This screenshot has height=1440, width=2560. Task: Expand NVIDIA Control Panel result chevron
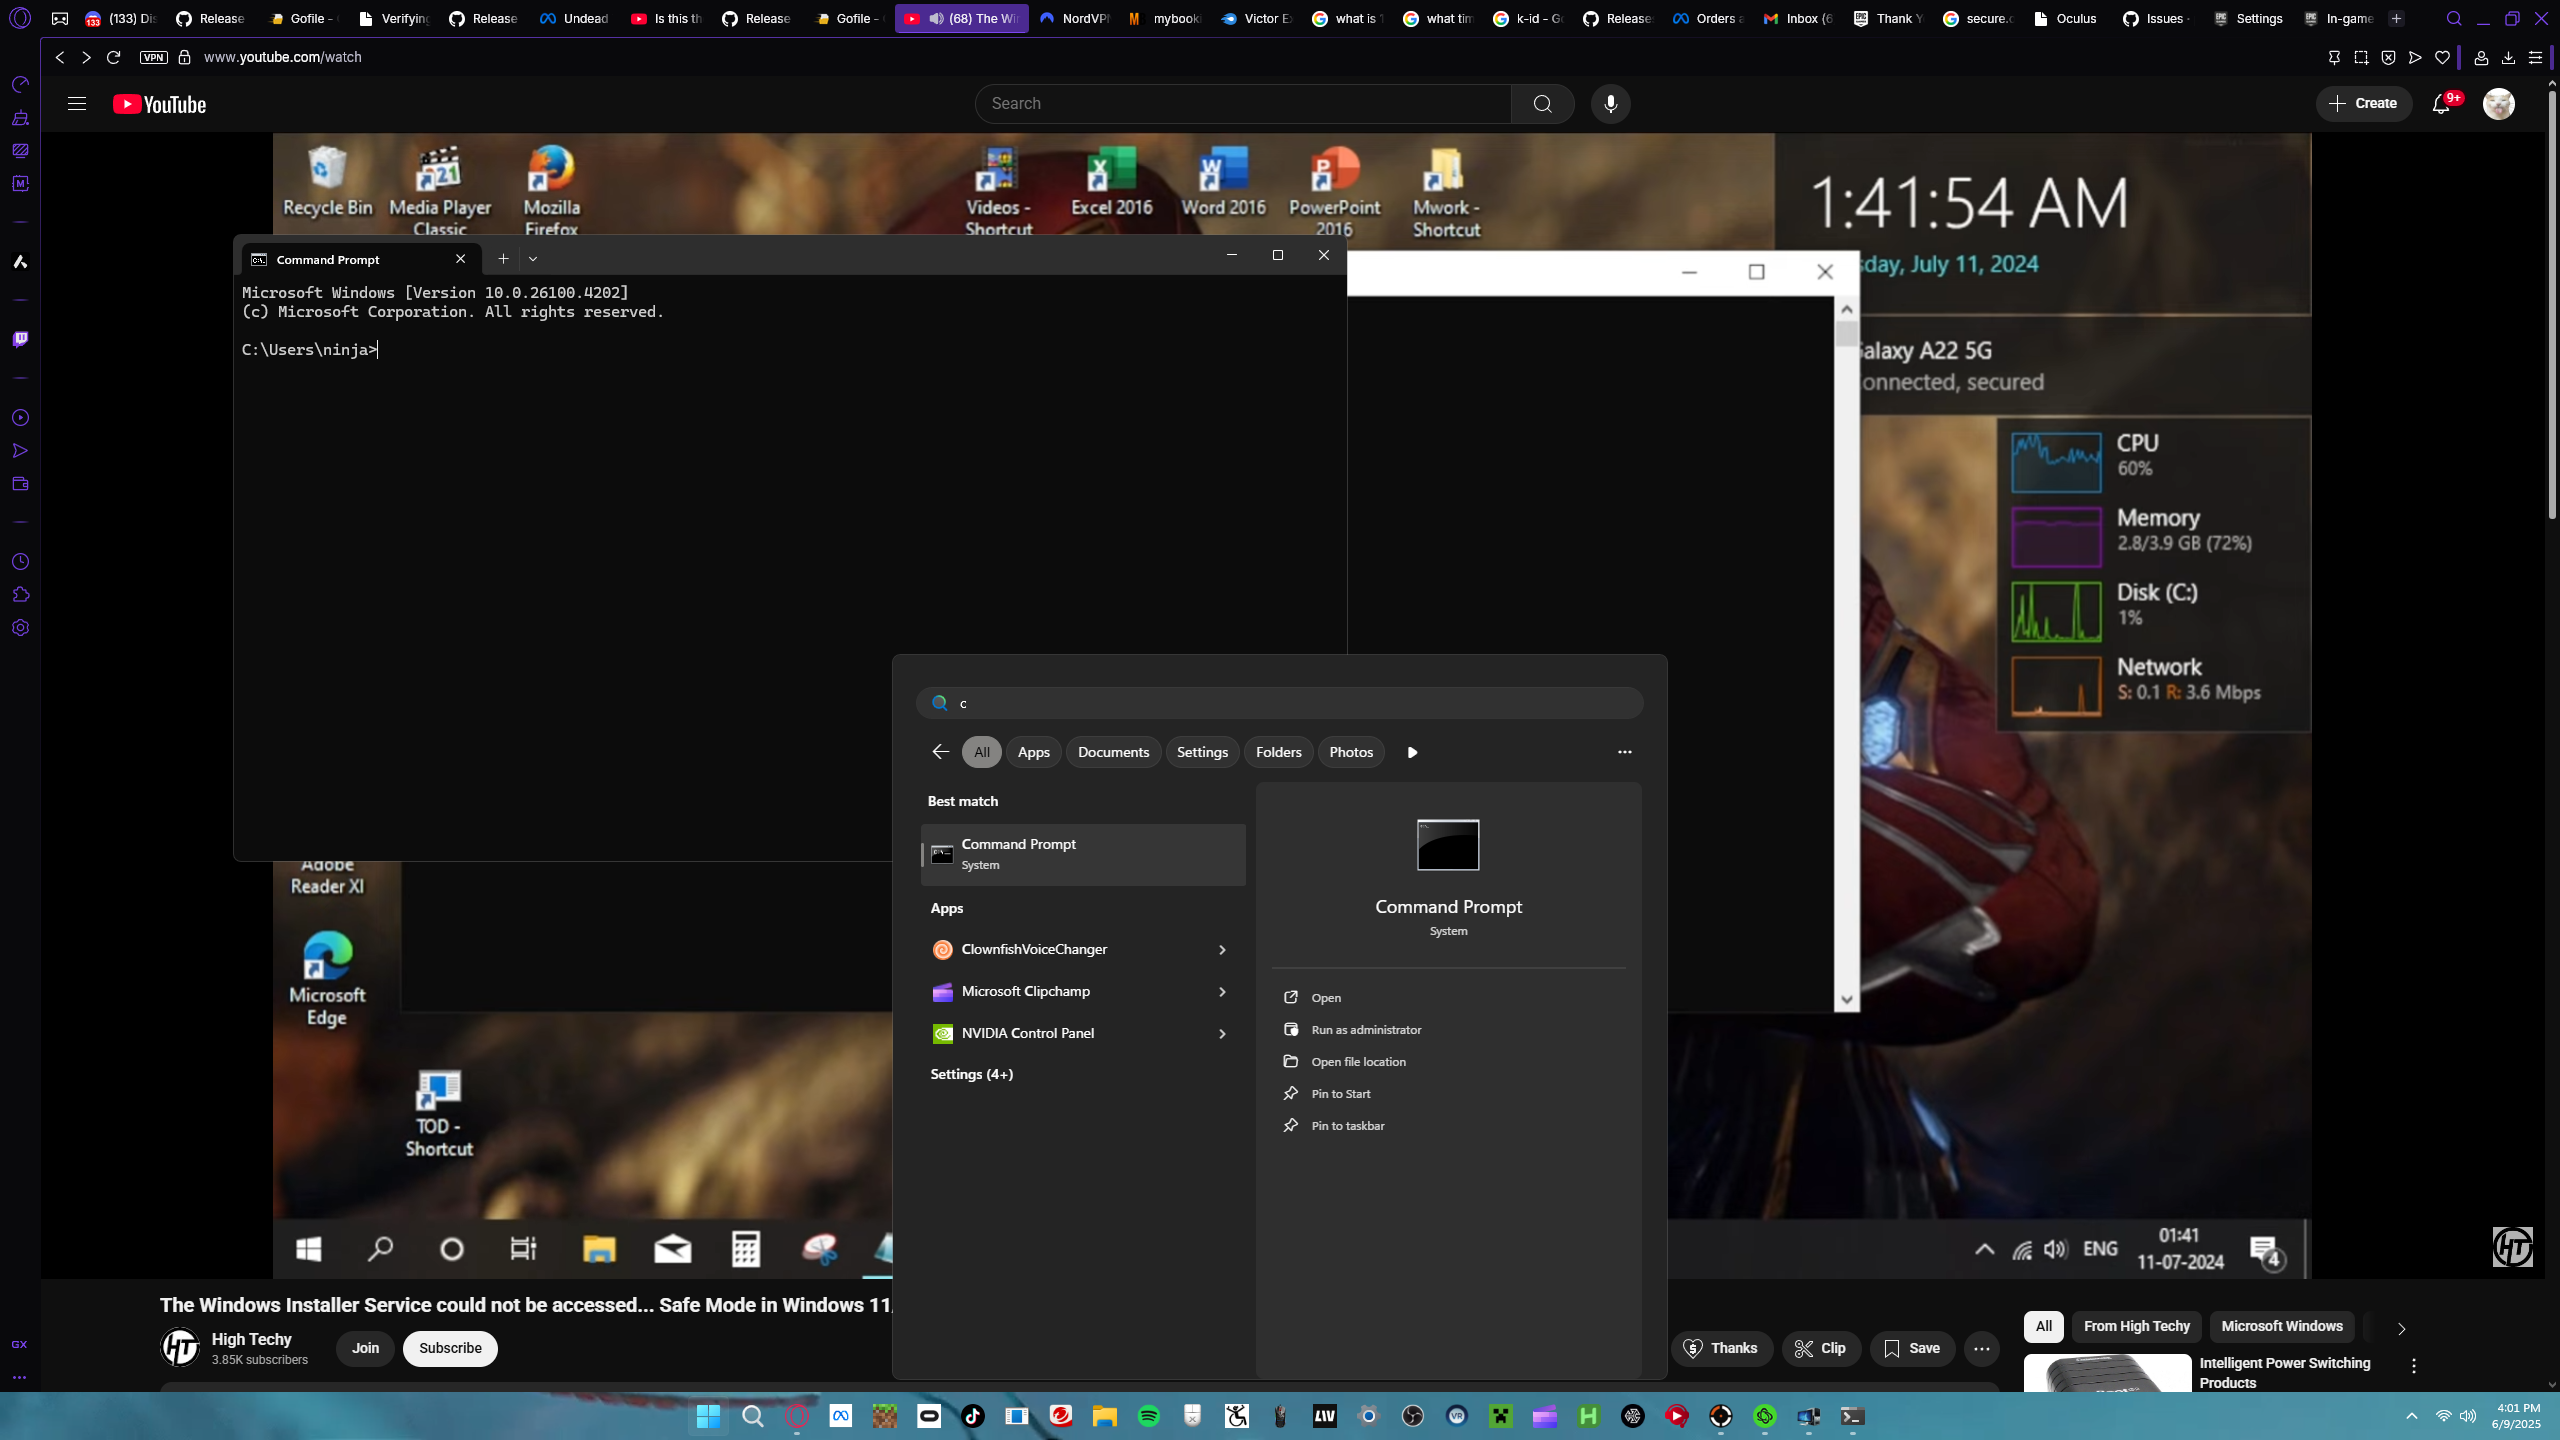pos(1222,1034)
